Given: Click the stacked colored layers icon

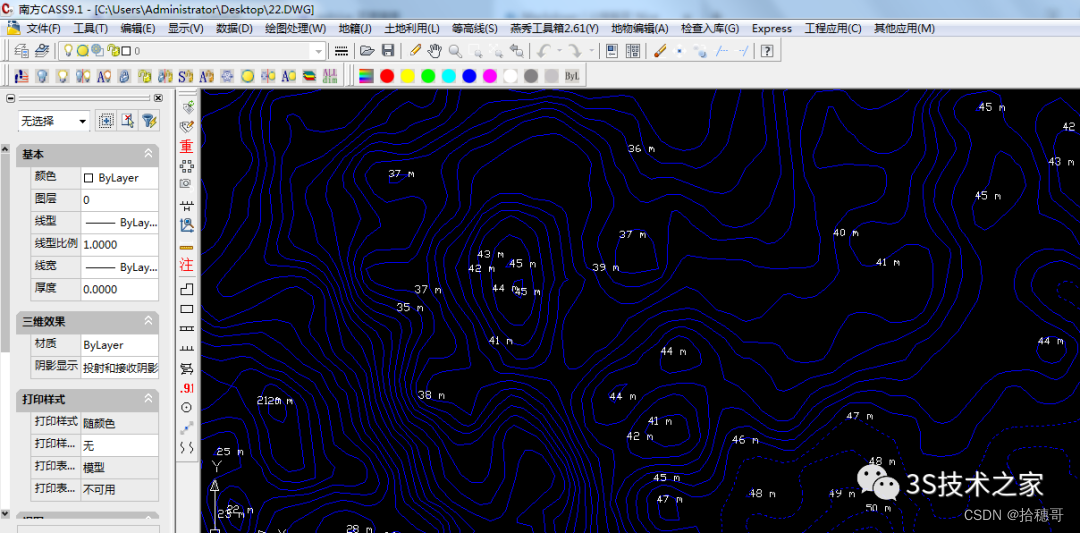Looking at the screenshot, I should tap(311, 76).
